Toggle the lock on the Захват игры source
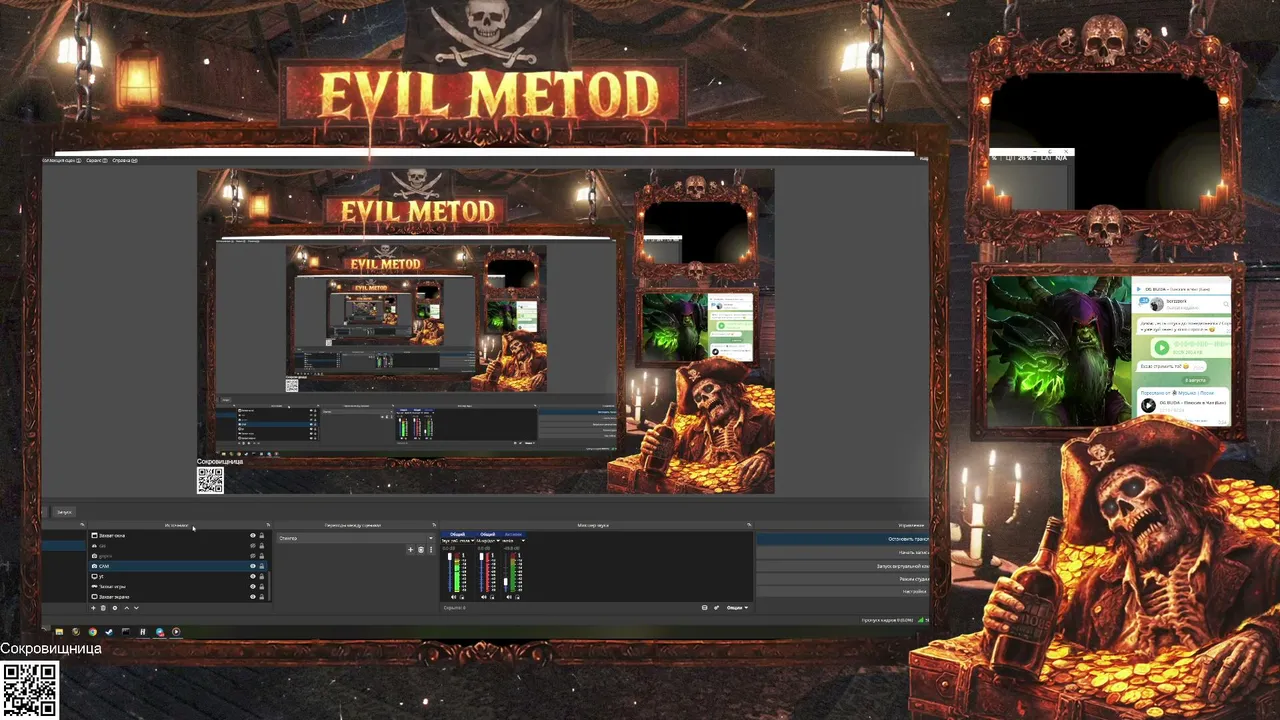The height and width of the screenshot is (720, 1280). click(x=262, y=587)
